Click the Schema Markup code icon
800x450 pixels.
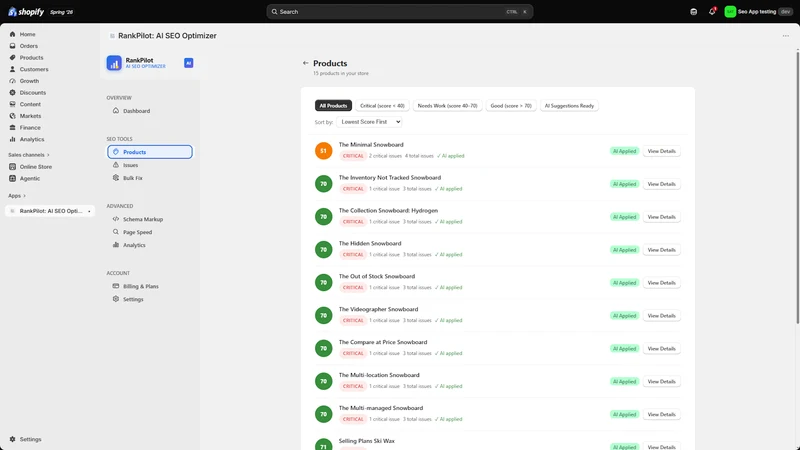[x=116, y=219]
